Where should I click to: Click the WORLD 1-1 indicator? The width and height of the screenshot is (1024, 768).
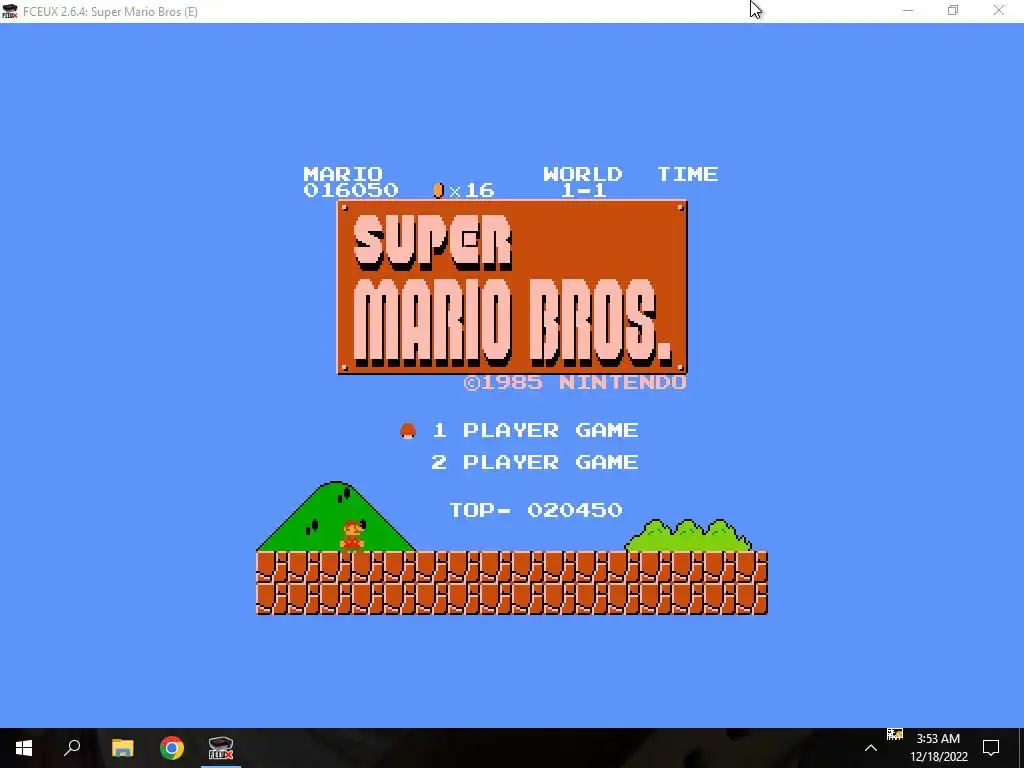pyautogui.click(x=583, y=182)
